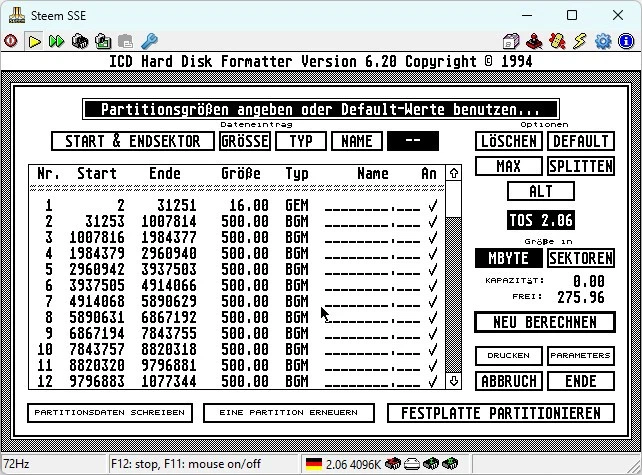Screen dimensions: 642x475
Task: Open the red joystick configuration icon
Action: click(x=534, y=41)
